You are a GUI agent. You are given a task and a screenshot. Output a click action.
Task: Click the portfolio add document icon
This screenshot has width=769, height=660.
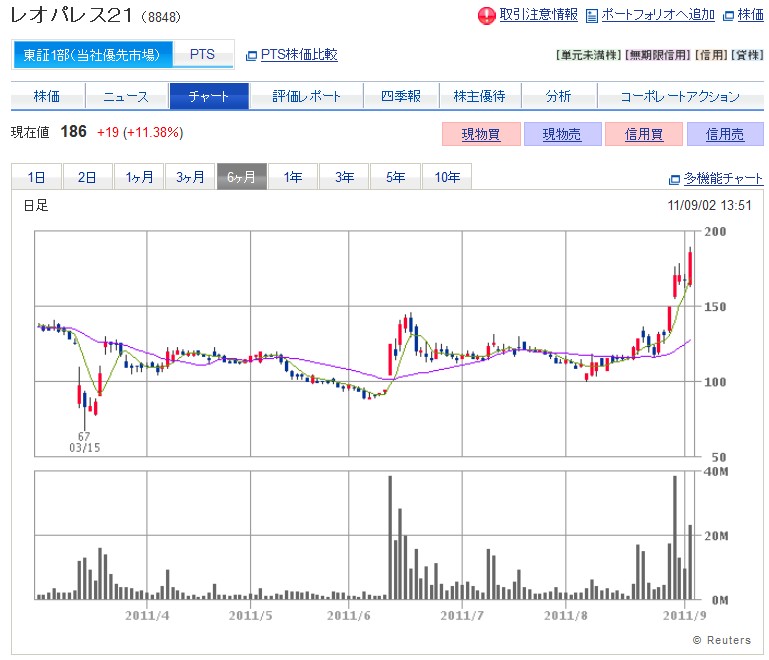click(x=592, y=16)
